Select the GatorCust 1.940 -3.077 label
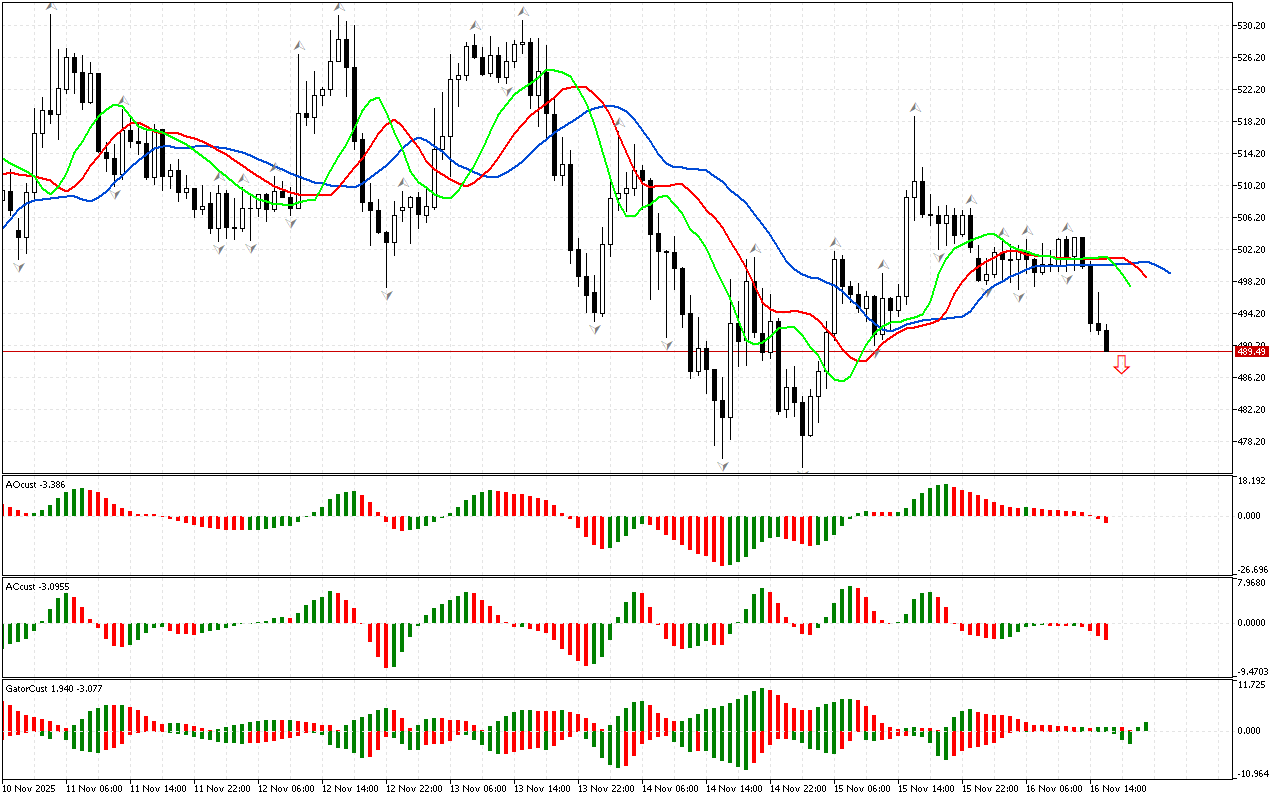Viewport: 1280px width, 800px height. coord(54,689)
